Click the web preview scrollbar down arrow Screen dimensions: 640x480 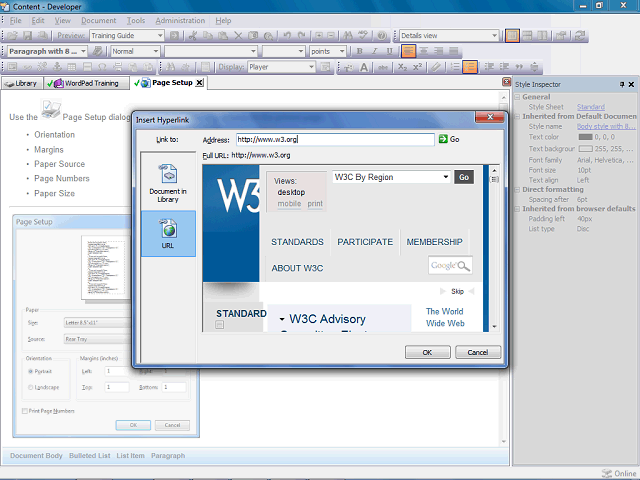point(494,327)
